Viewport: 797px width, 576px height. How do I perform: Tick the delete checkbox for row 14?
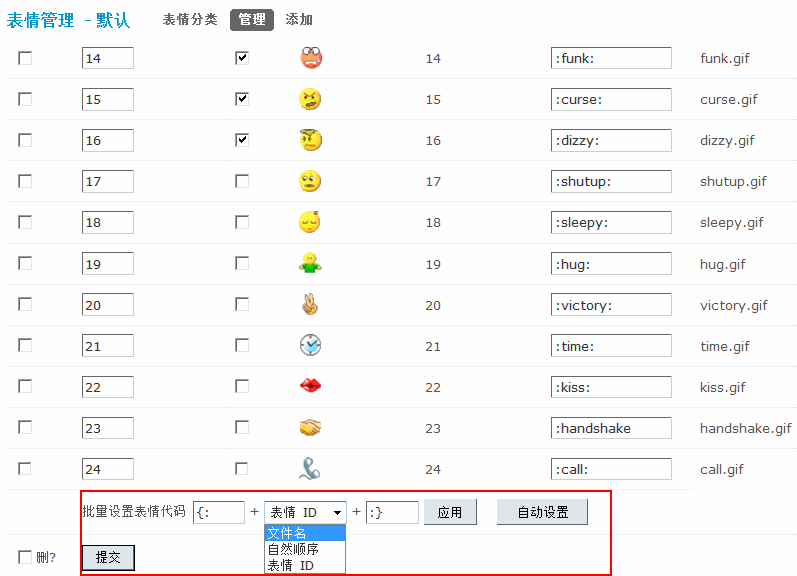click(x=25, y=58)
